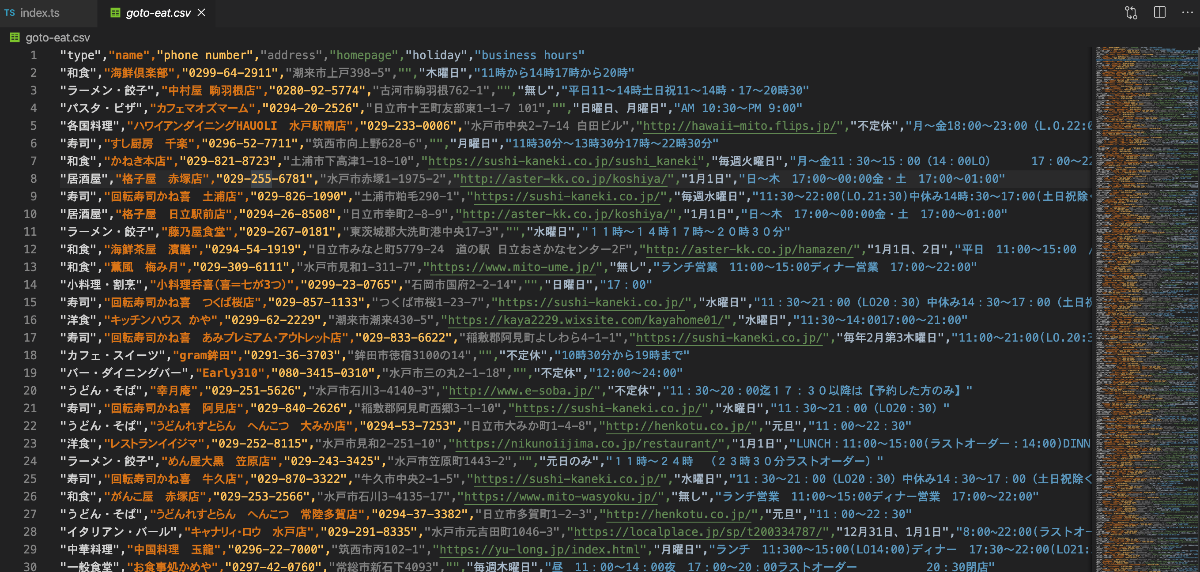Screen dimensions: 1200x572
Task: Click the TS icon on index.ts tab
Action: point(10,13)
